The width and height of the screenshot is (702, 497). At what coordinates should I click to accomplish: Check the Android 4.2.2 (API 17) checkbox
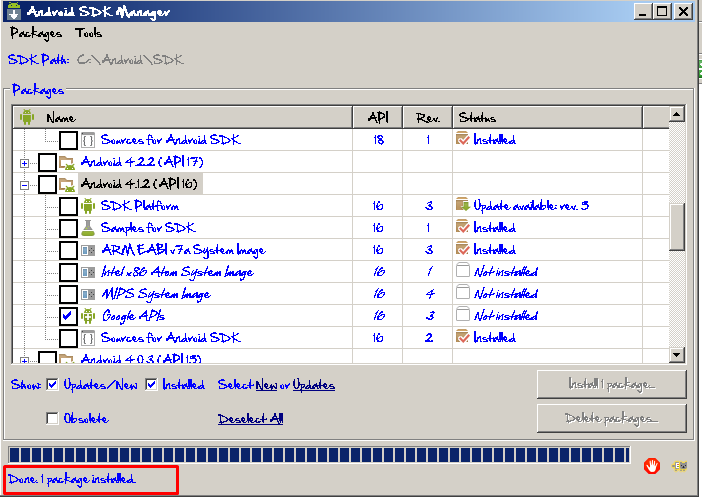click(x=47, y=162)
